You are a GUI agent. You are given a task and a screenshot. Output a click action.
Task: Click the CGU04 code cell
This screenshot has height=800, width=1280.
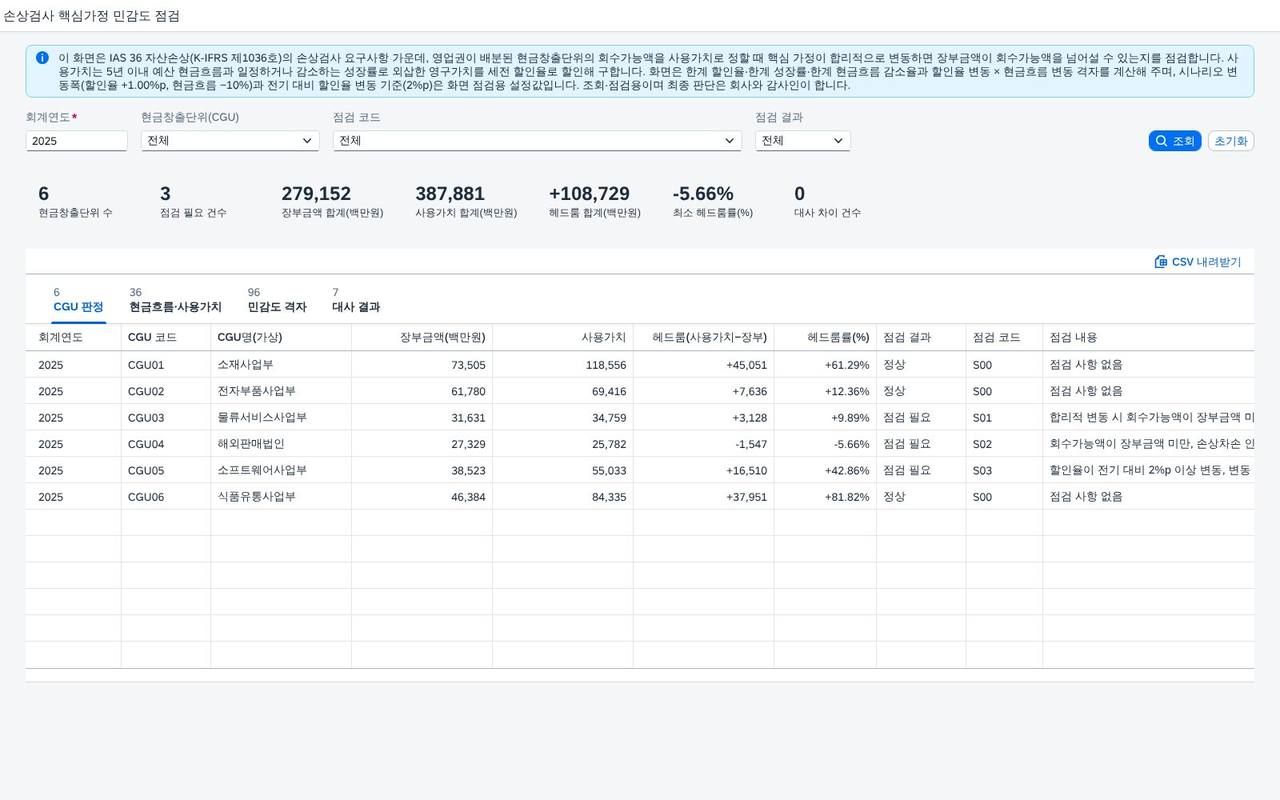click(x=166, y=444)
